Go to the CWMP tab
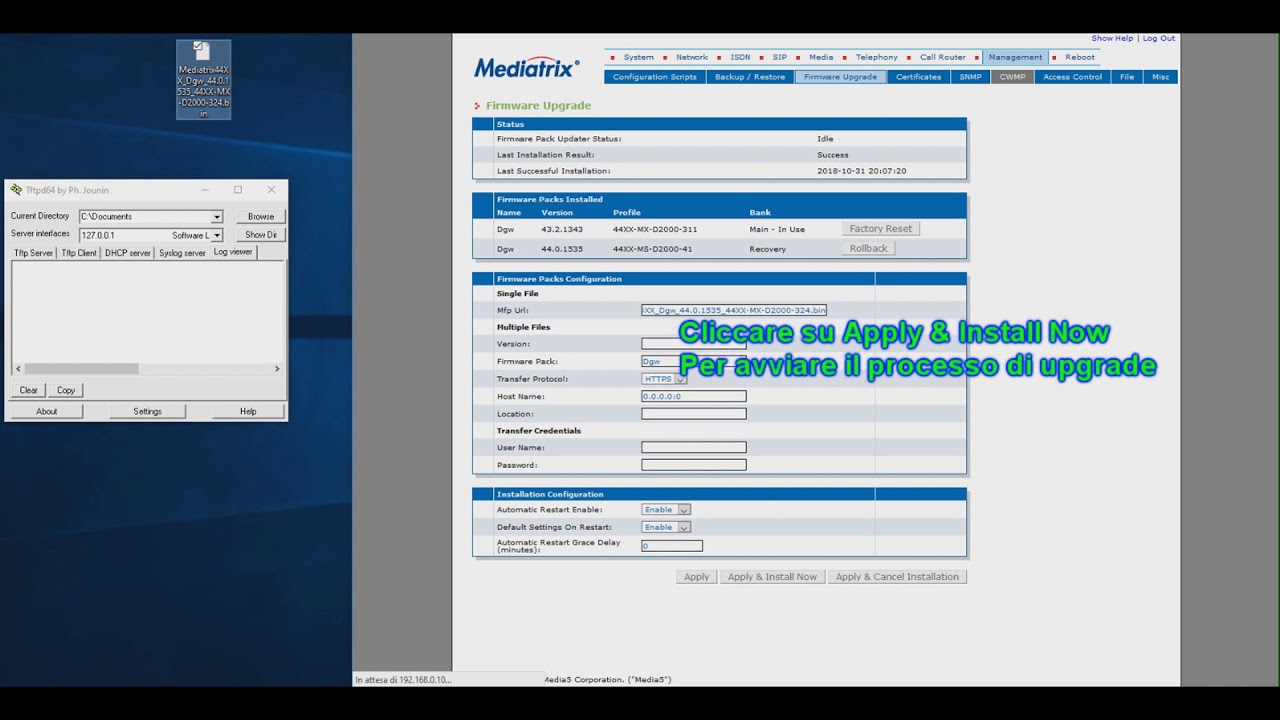The image size is (1280, 720). click(1012, 77)
